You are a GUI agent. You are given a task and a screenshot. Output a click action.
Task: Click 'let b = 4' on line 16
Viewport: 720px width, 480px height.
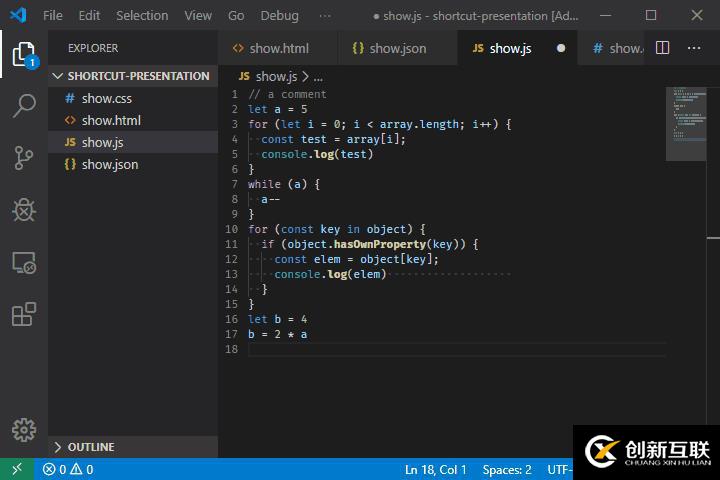[x=277, y=319]
